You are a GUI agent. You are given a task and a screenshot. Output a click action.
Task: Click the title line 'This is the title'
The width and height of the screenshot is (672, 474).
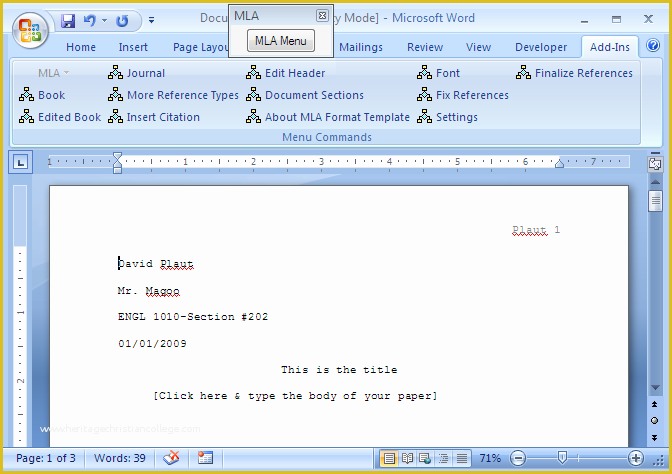[339, 369]
